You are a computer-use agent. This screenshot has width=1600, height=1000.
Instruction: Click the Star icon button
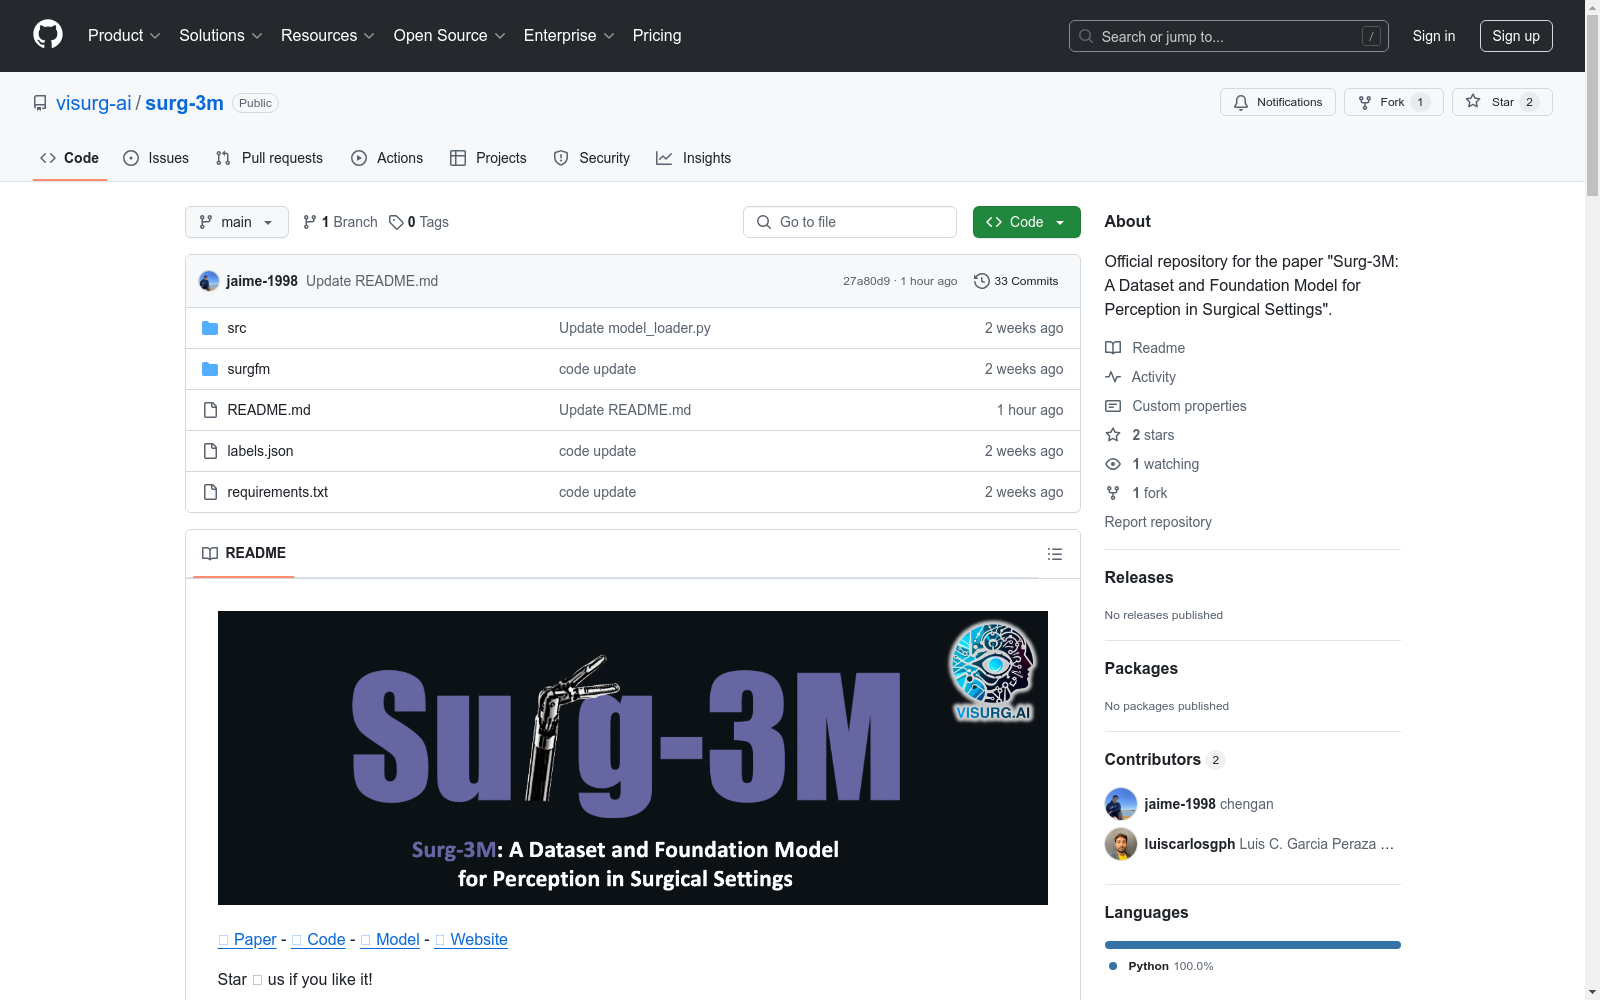tap(1473, 101)
